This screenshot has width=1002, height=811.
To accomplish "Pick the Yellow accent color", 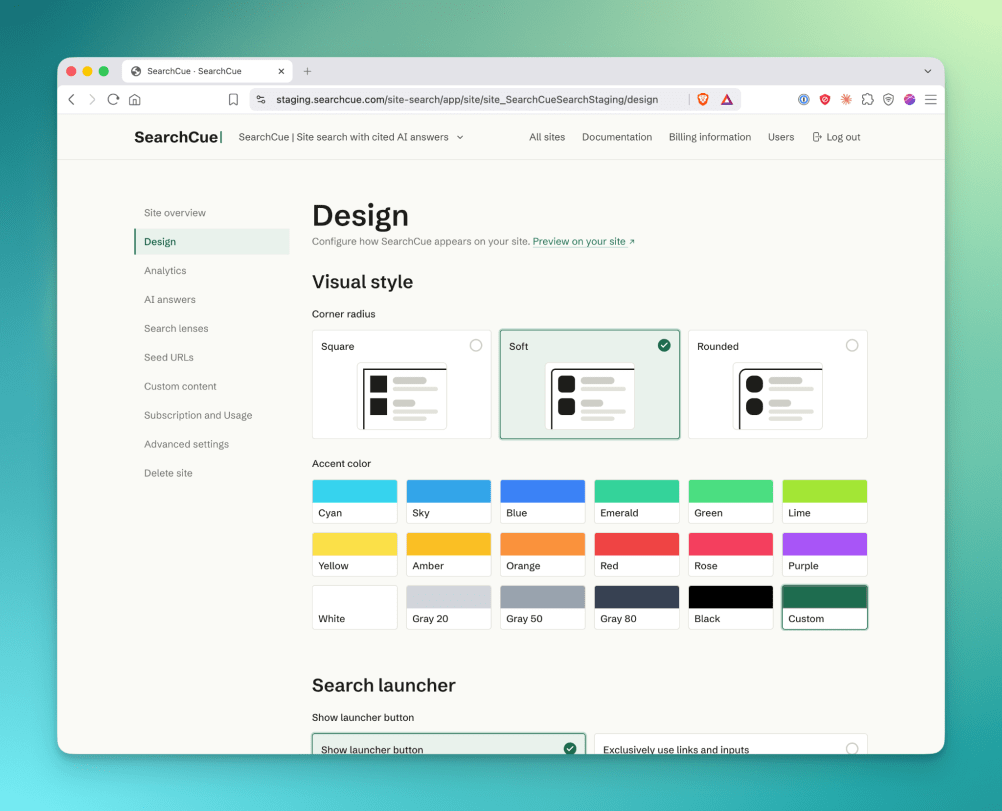I will 355,555.
